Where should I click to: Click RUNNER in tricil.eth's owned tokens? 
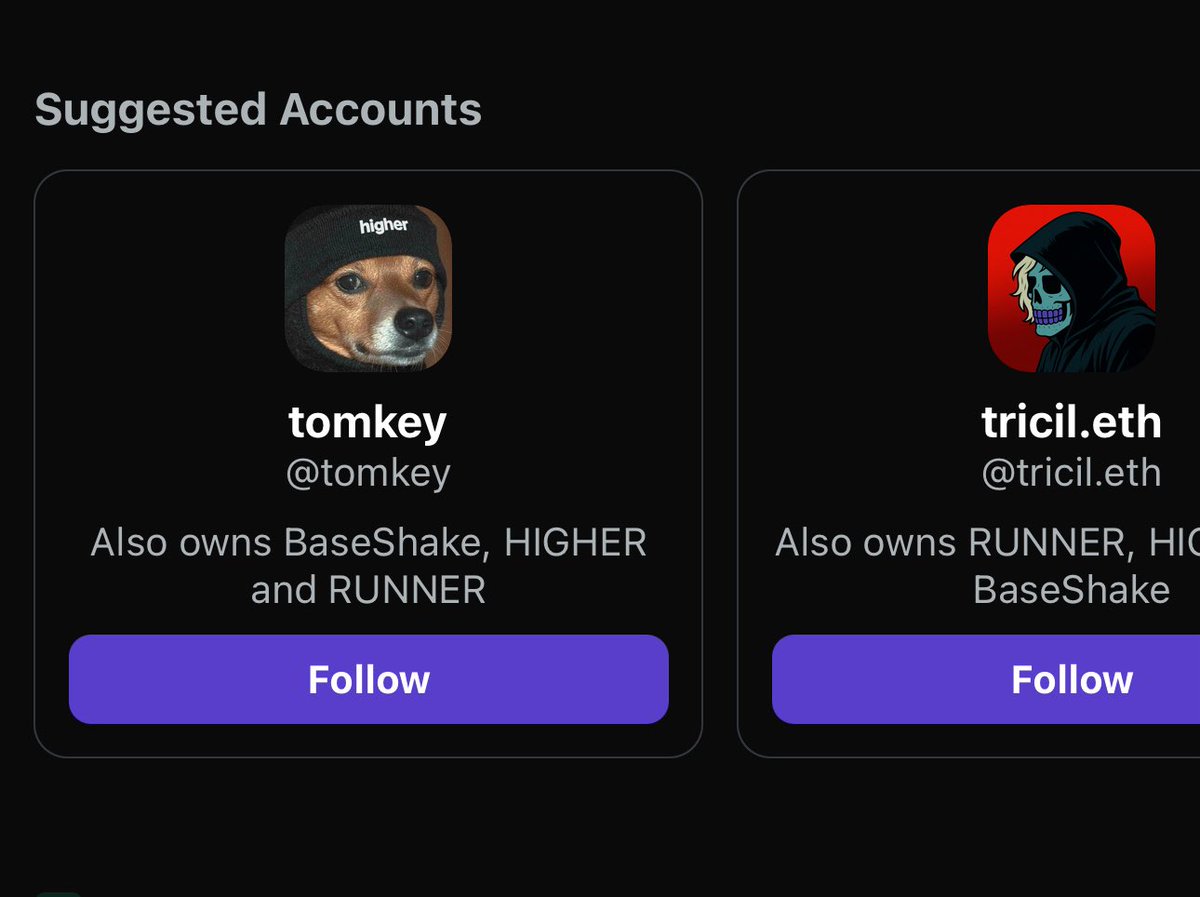pos(1046,543)
